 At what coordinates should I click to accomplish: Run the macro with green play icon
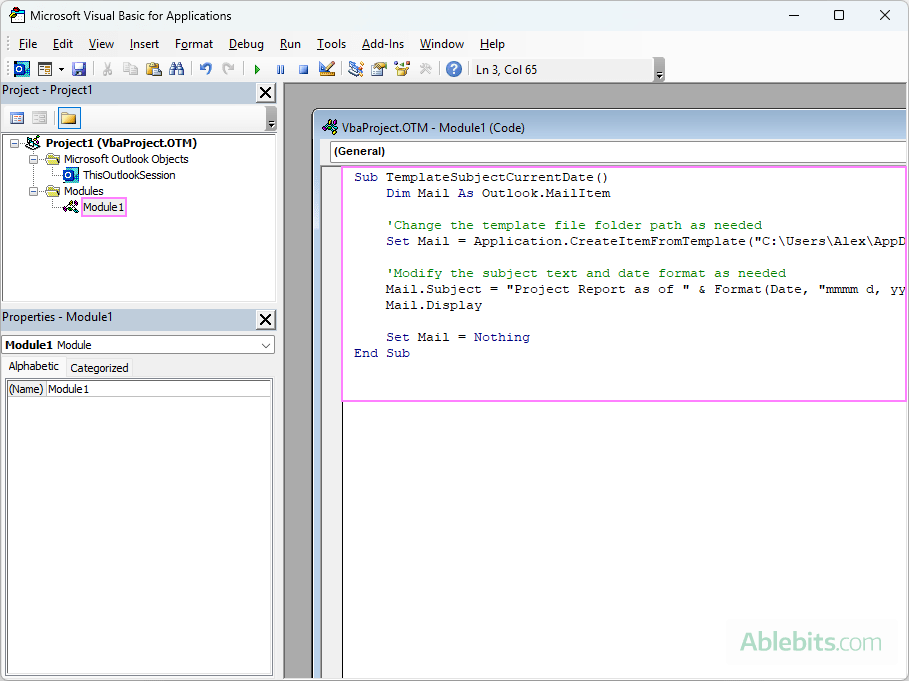click(257, 70)
